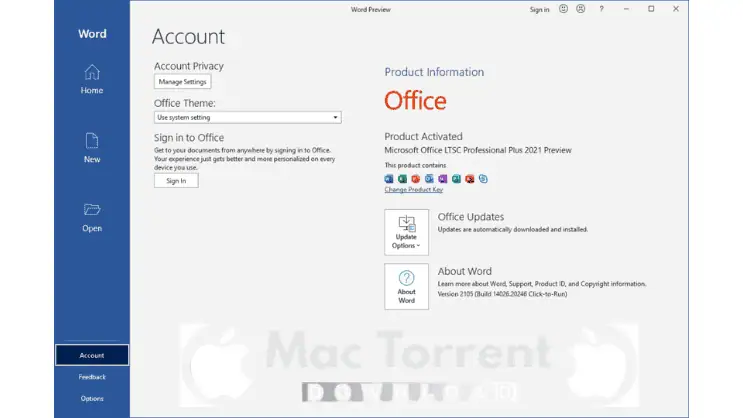743x418 pixels.
Task: Open the New document page
Action: coord(92,148)
